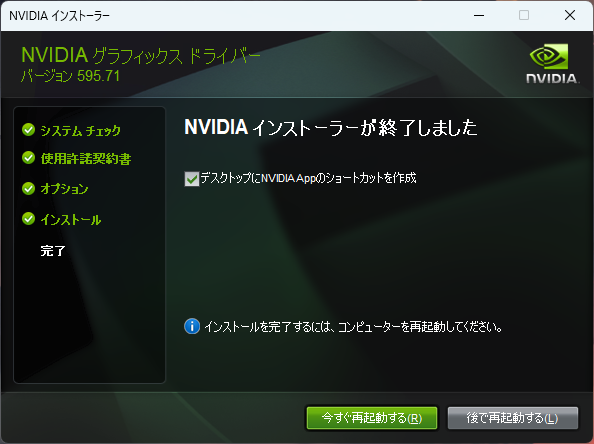Uncheck the NVIDIA App desktop shortcut checkbox
The width and height of the screenshot is (594, 444).
(x=192, y=178)
